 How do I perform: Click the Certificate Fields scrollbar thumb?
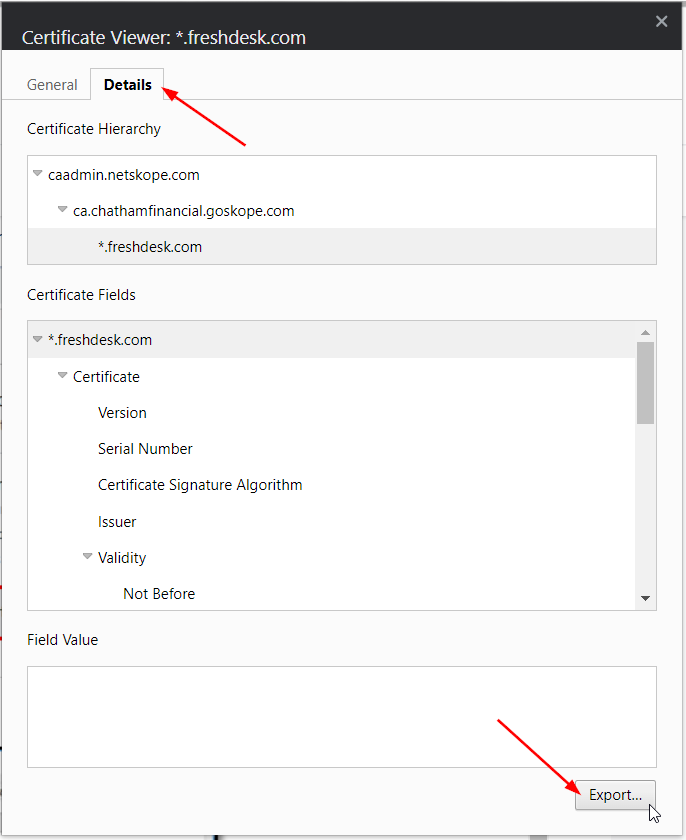click(x=645, y=383)
